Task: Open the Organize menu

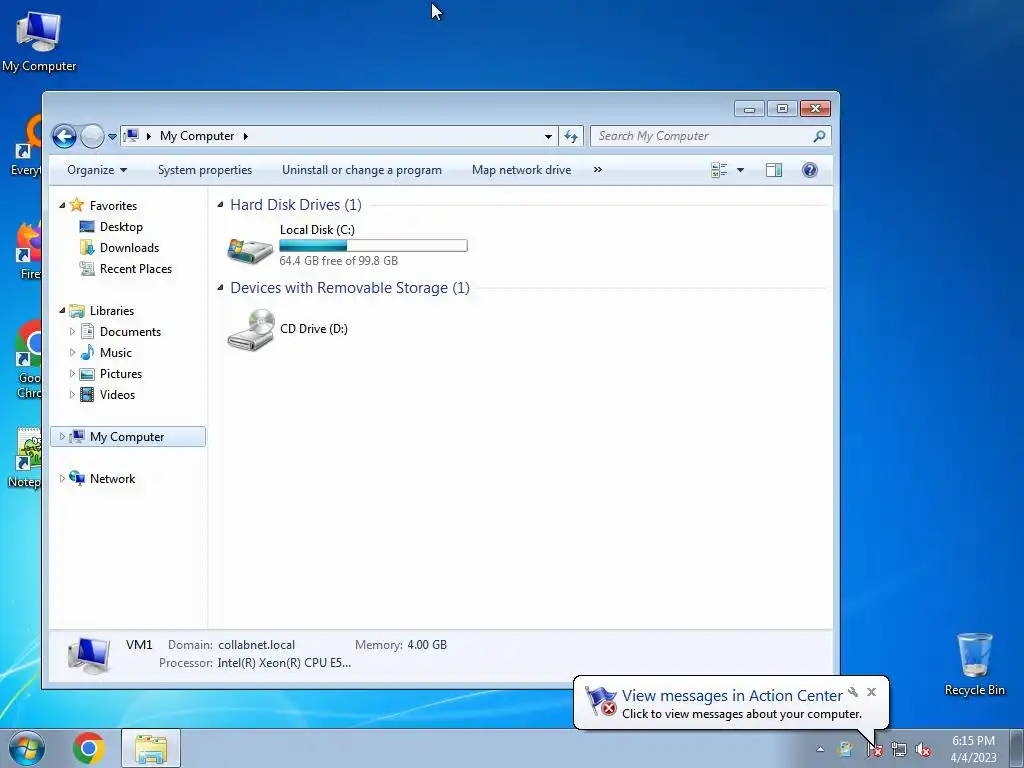Action: coord(97,170)
